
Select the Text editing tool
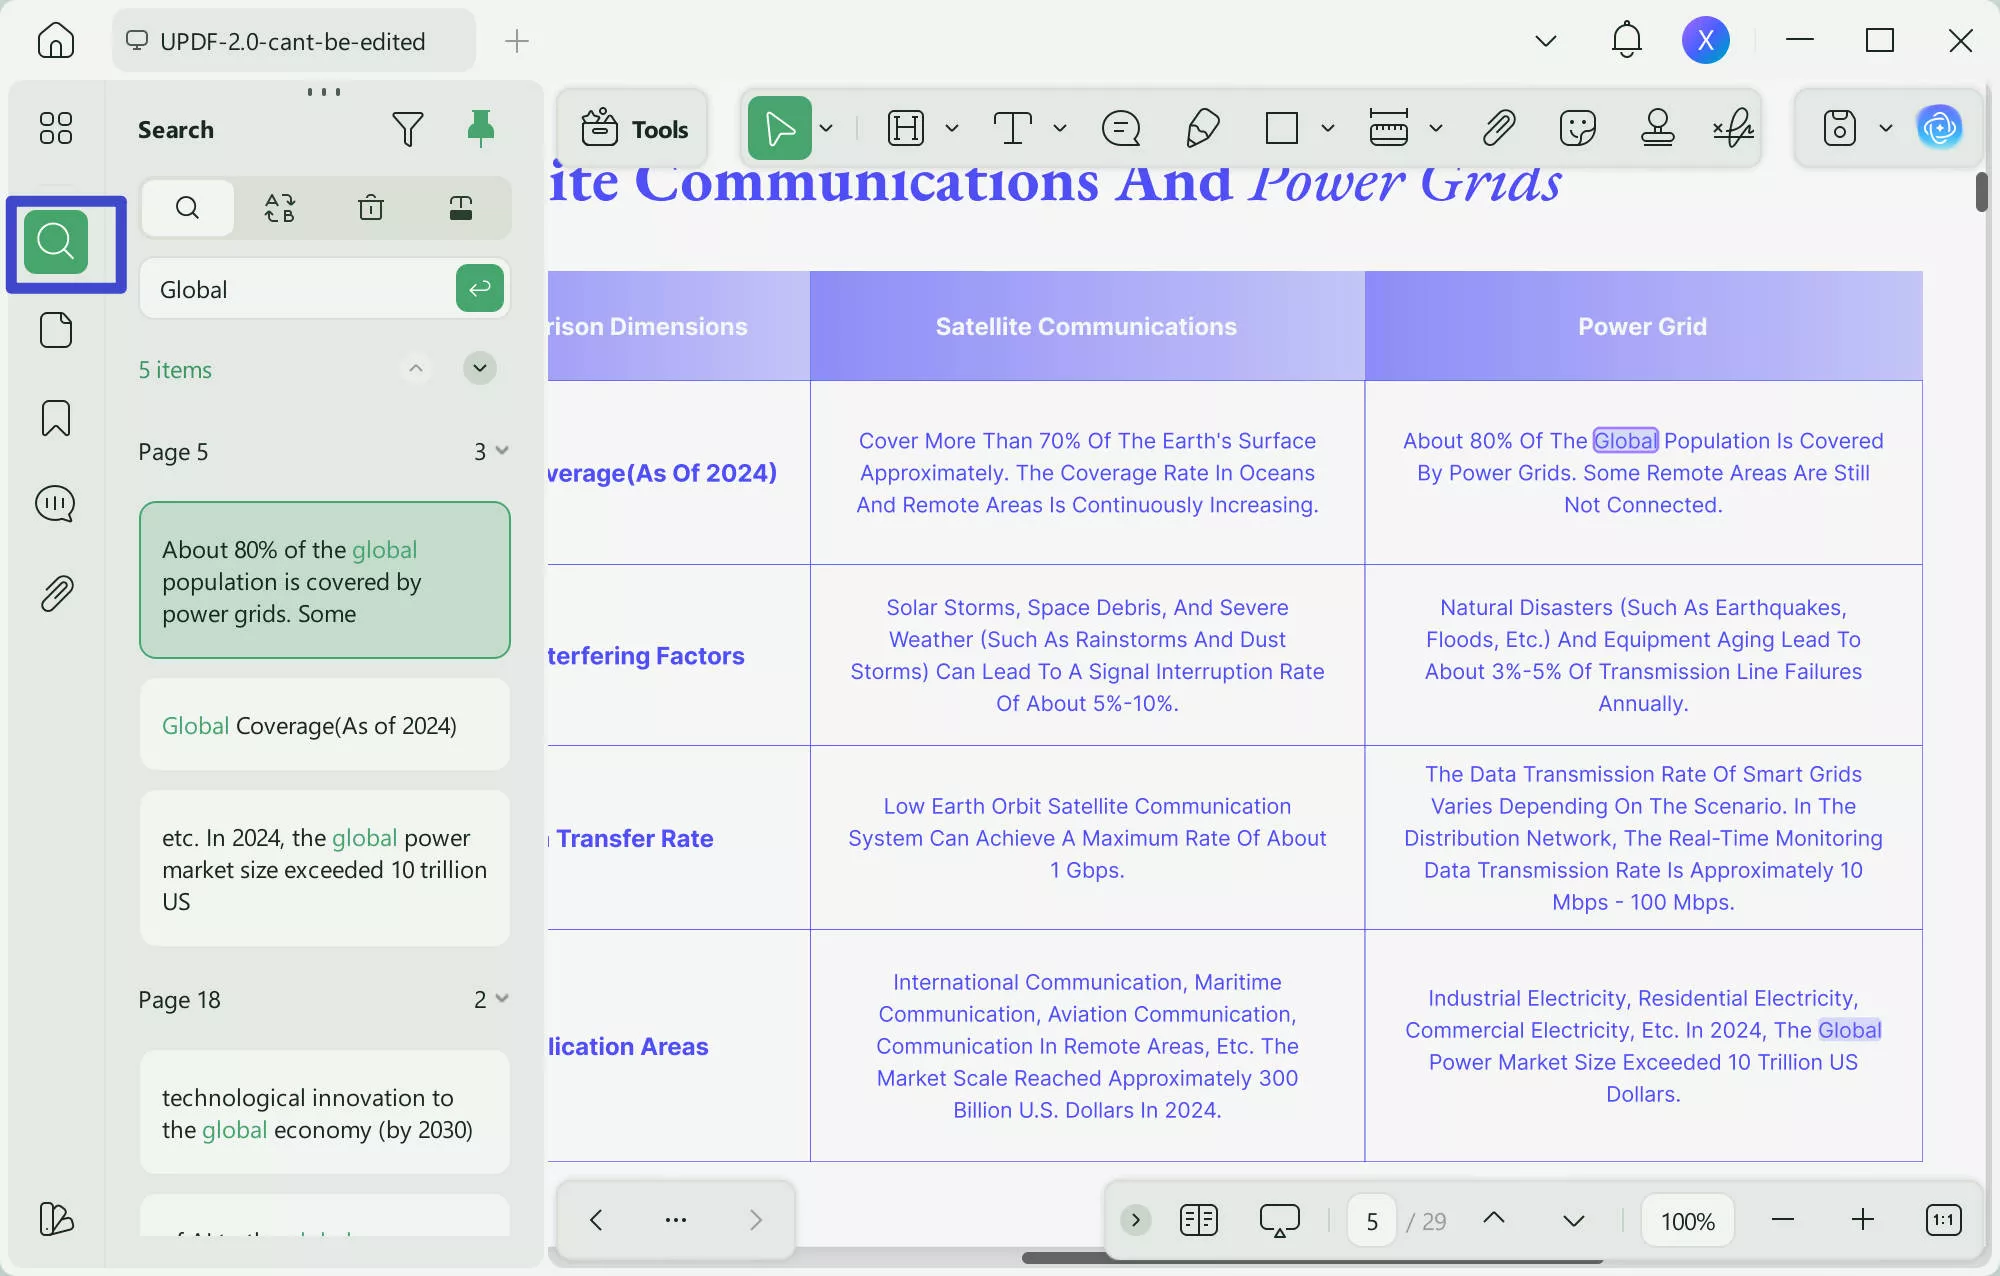click(x=1015, y=128)
